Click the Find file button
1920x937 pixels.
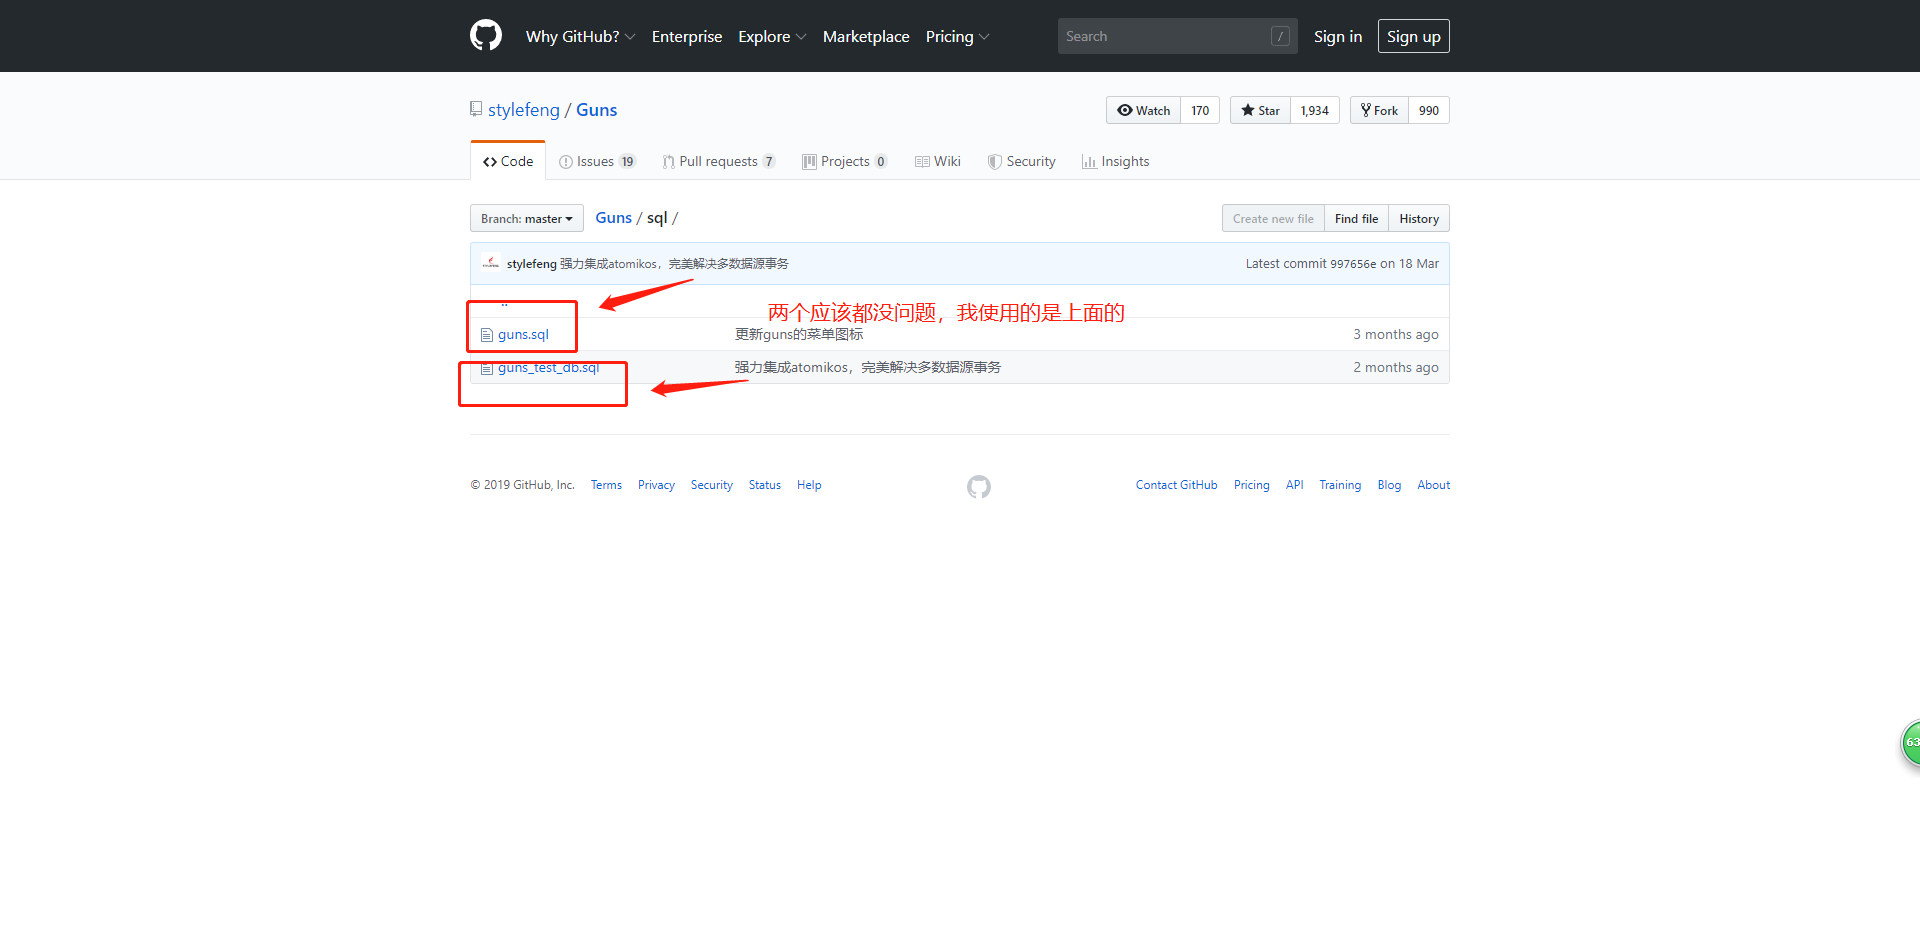1356,218
